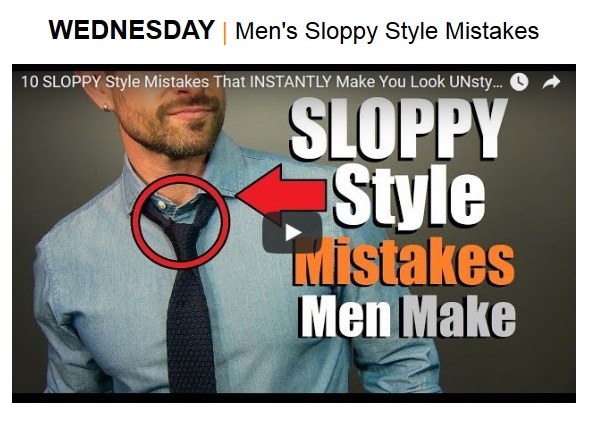Click the white Men word in thumbnail
591x421 pixels.
tap(346, 315)
